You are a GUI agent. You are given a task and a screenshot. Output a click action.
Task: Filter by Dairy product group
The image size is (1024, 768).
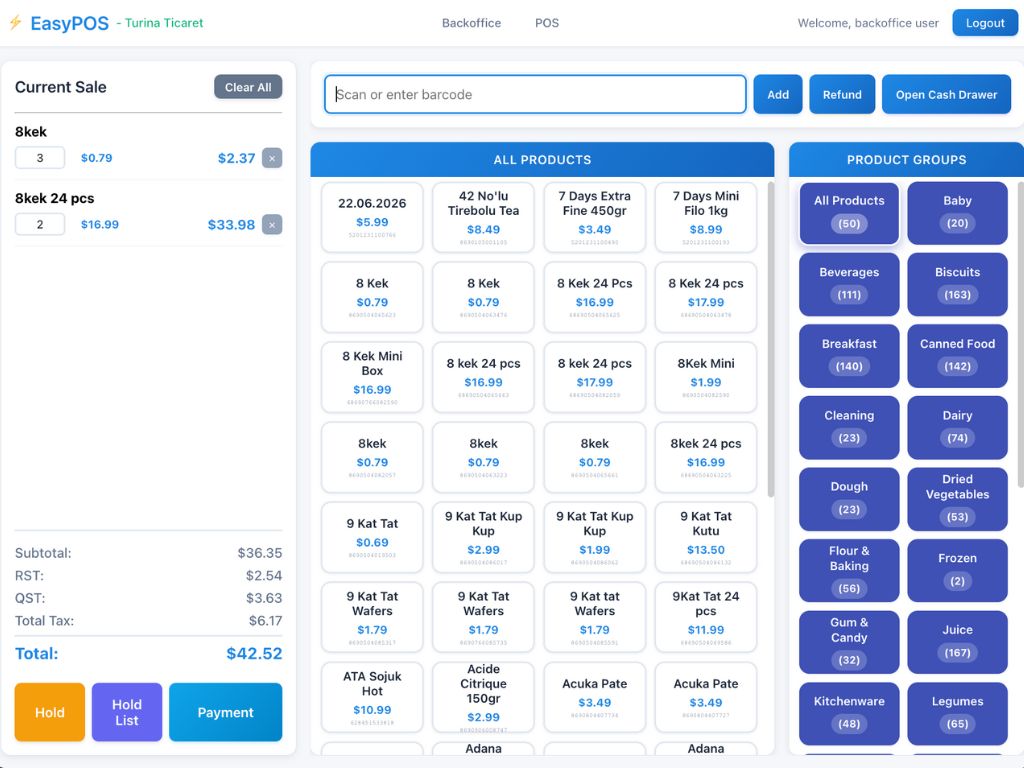click(957, 427)
